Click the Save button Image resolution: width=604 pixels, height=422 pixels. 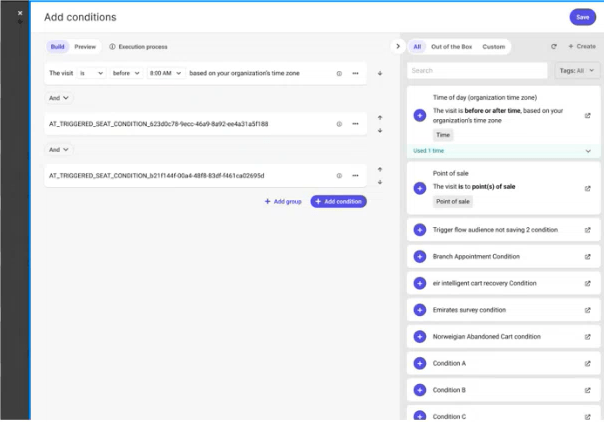pyautogui.click(x=582, y=17)
